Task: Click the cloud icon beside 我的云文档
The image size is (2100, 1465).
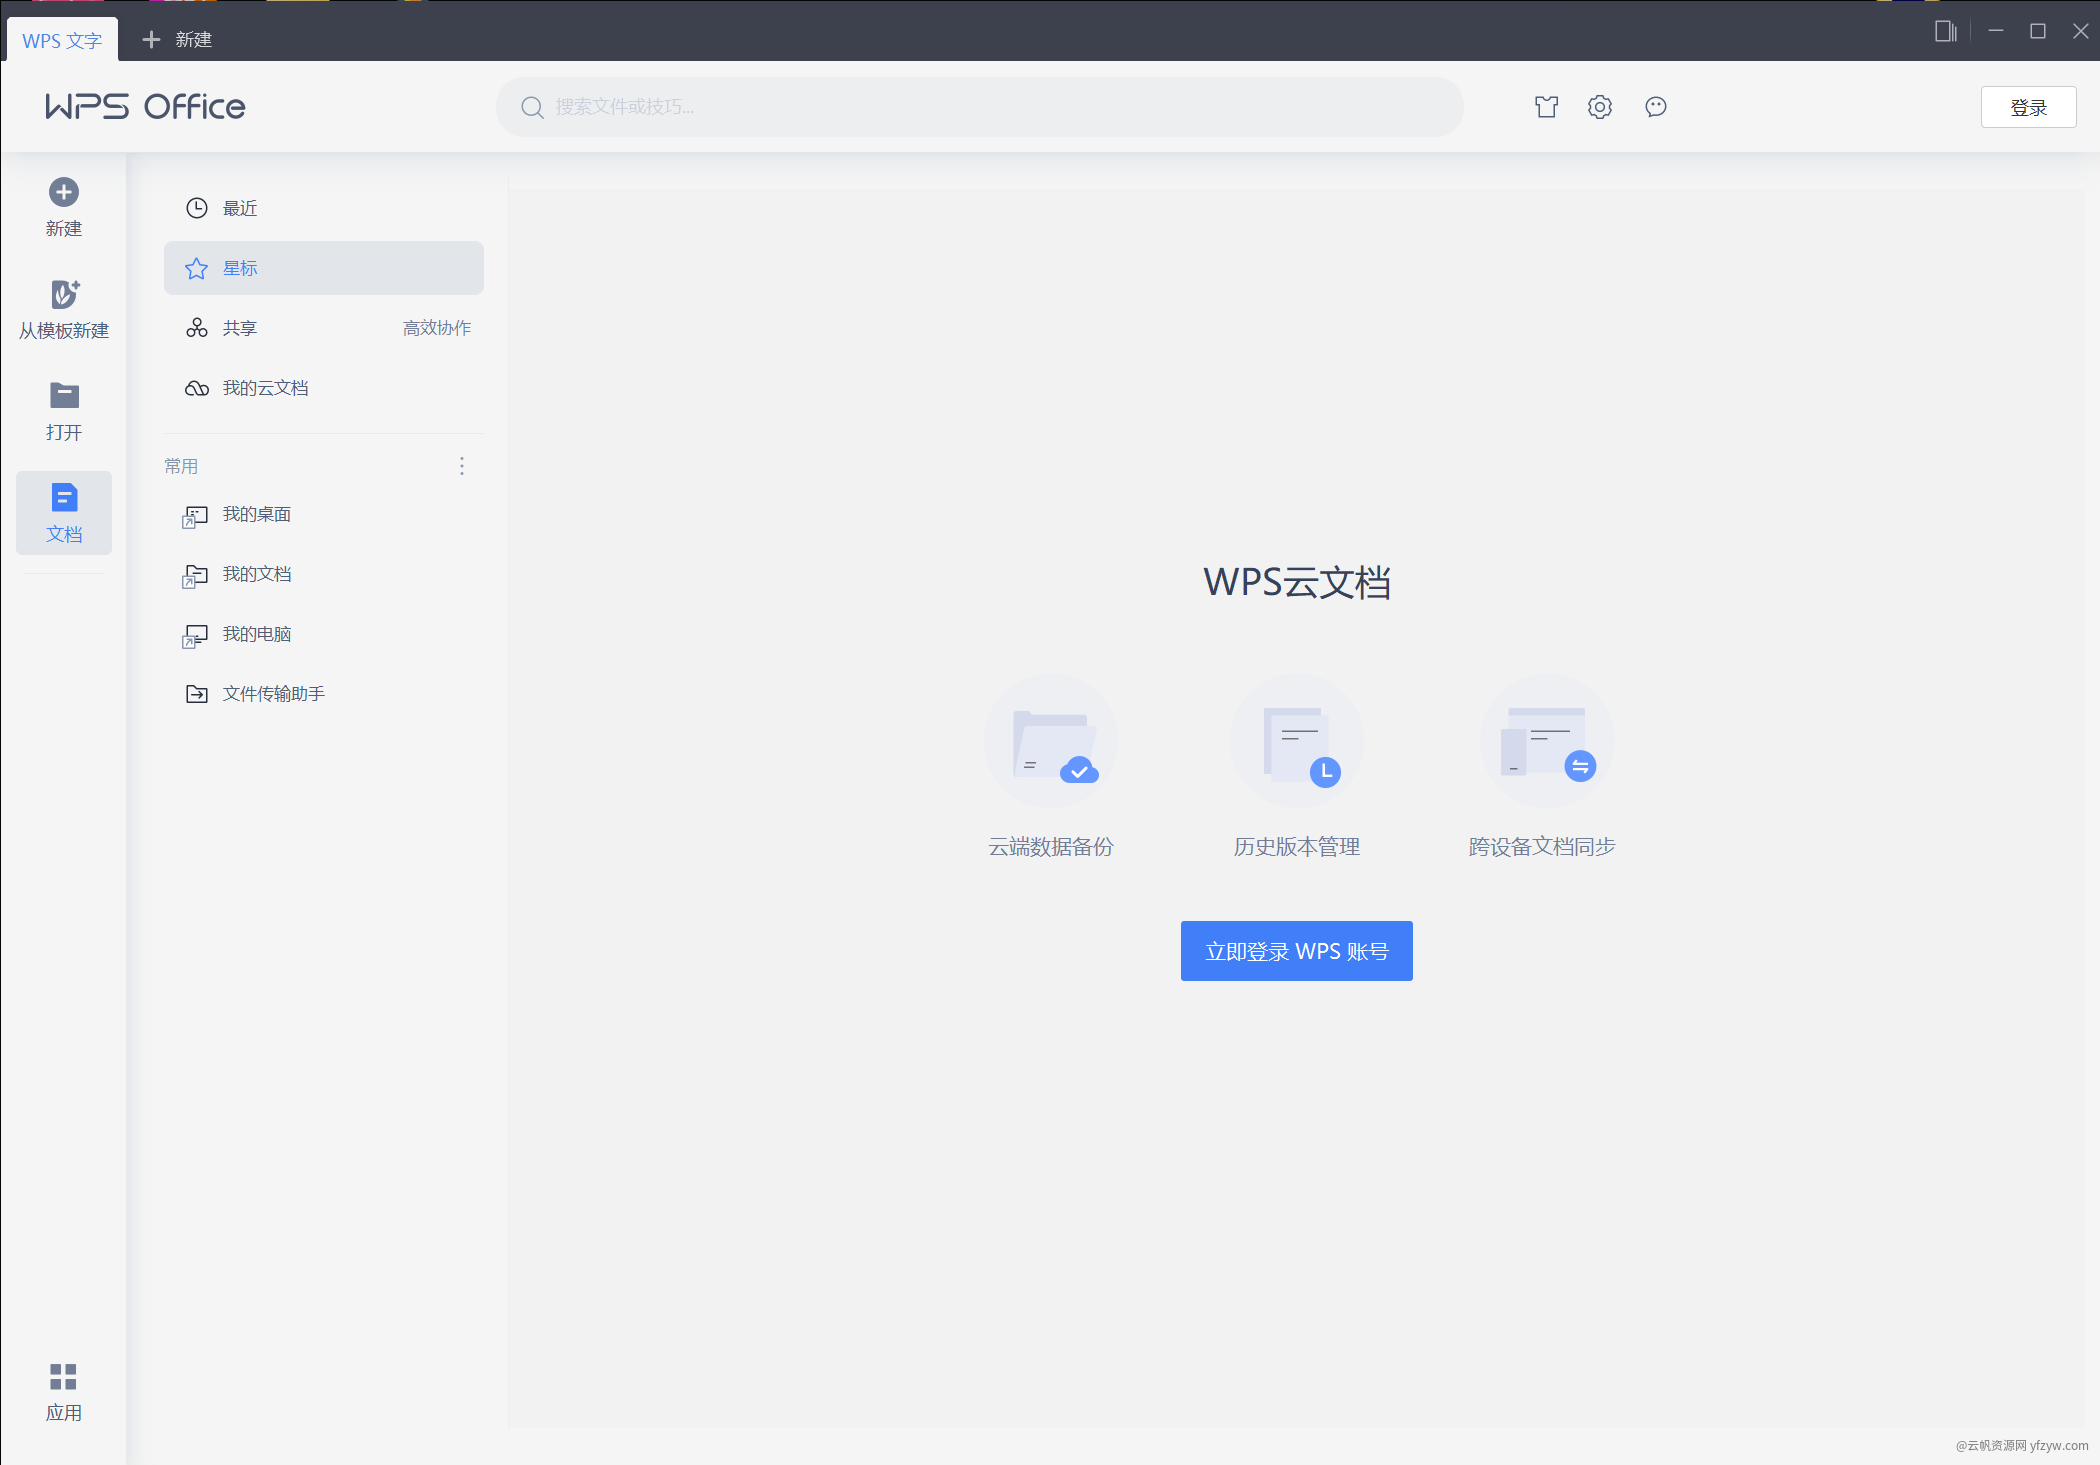Action: point(197,388)
